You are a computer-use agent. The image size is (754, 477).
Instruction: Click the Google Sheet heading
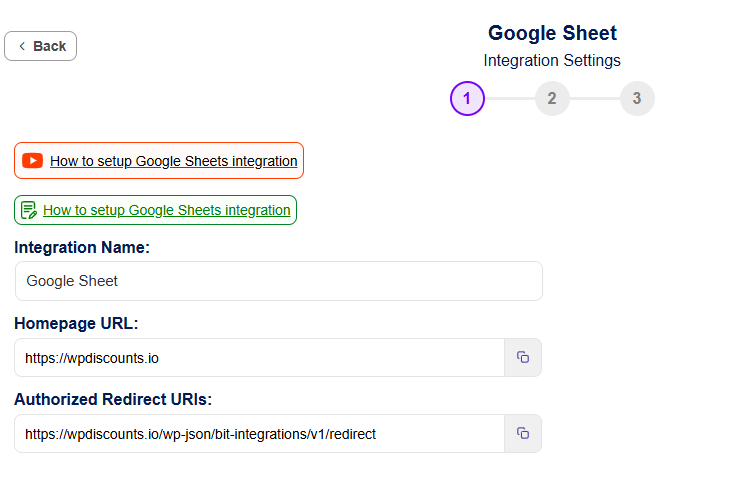click(x=552, y=33)
